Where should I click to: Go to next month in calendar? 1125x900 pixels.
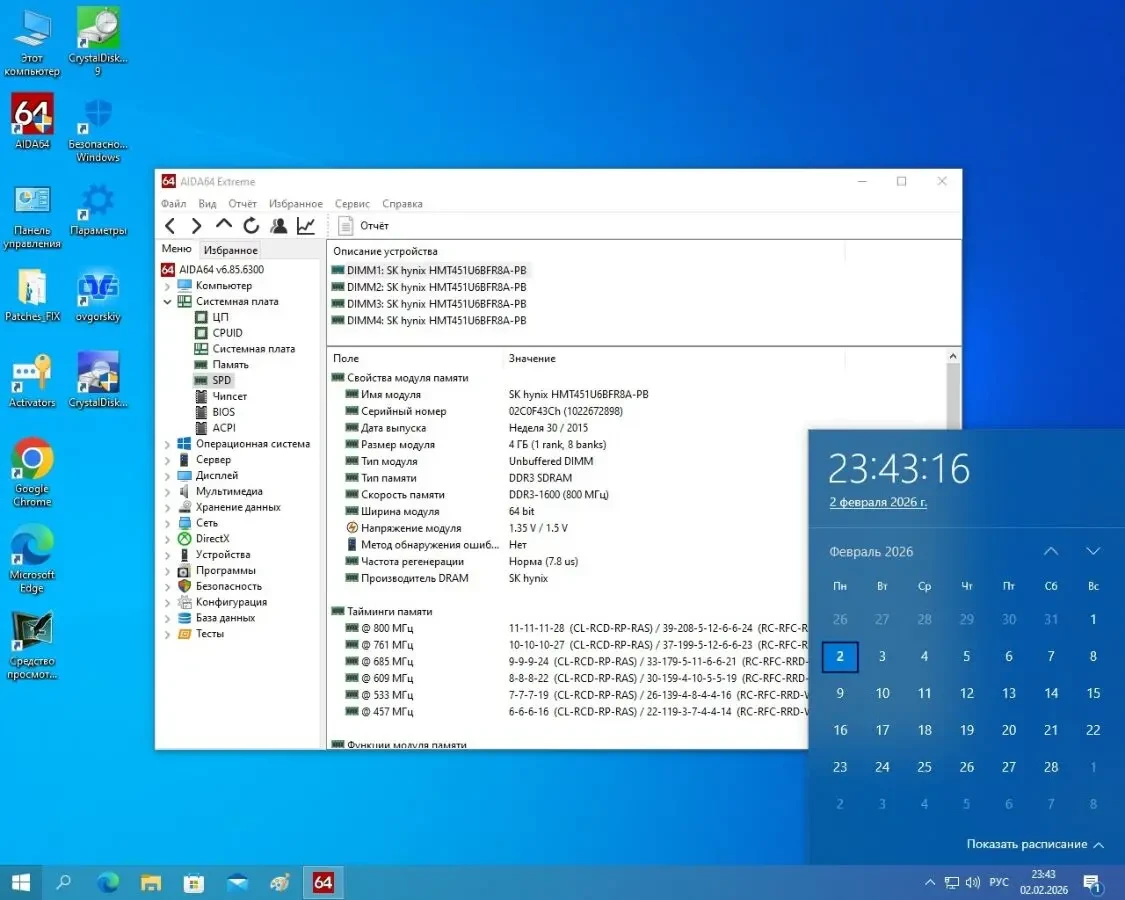click(1093, 551)
